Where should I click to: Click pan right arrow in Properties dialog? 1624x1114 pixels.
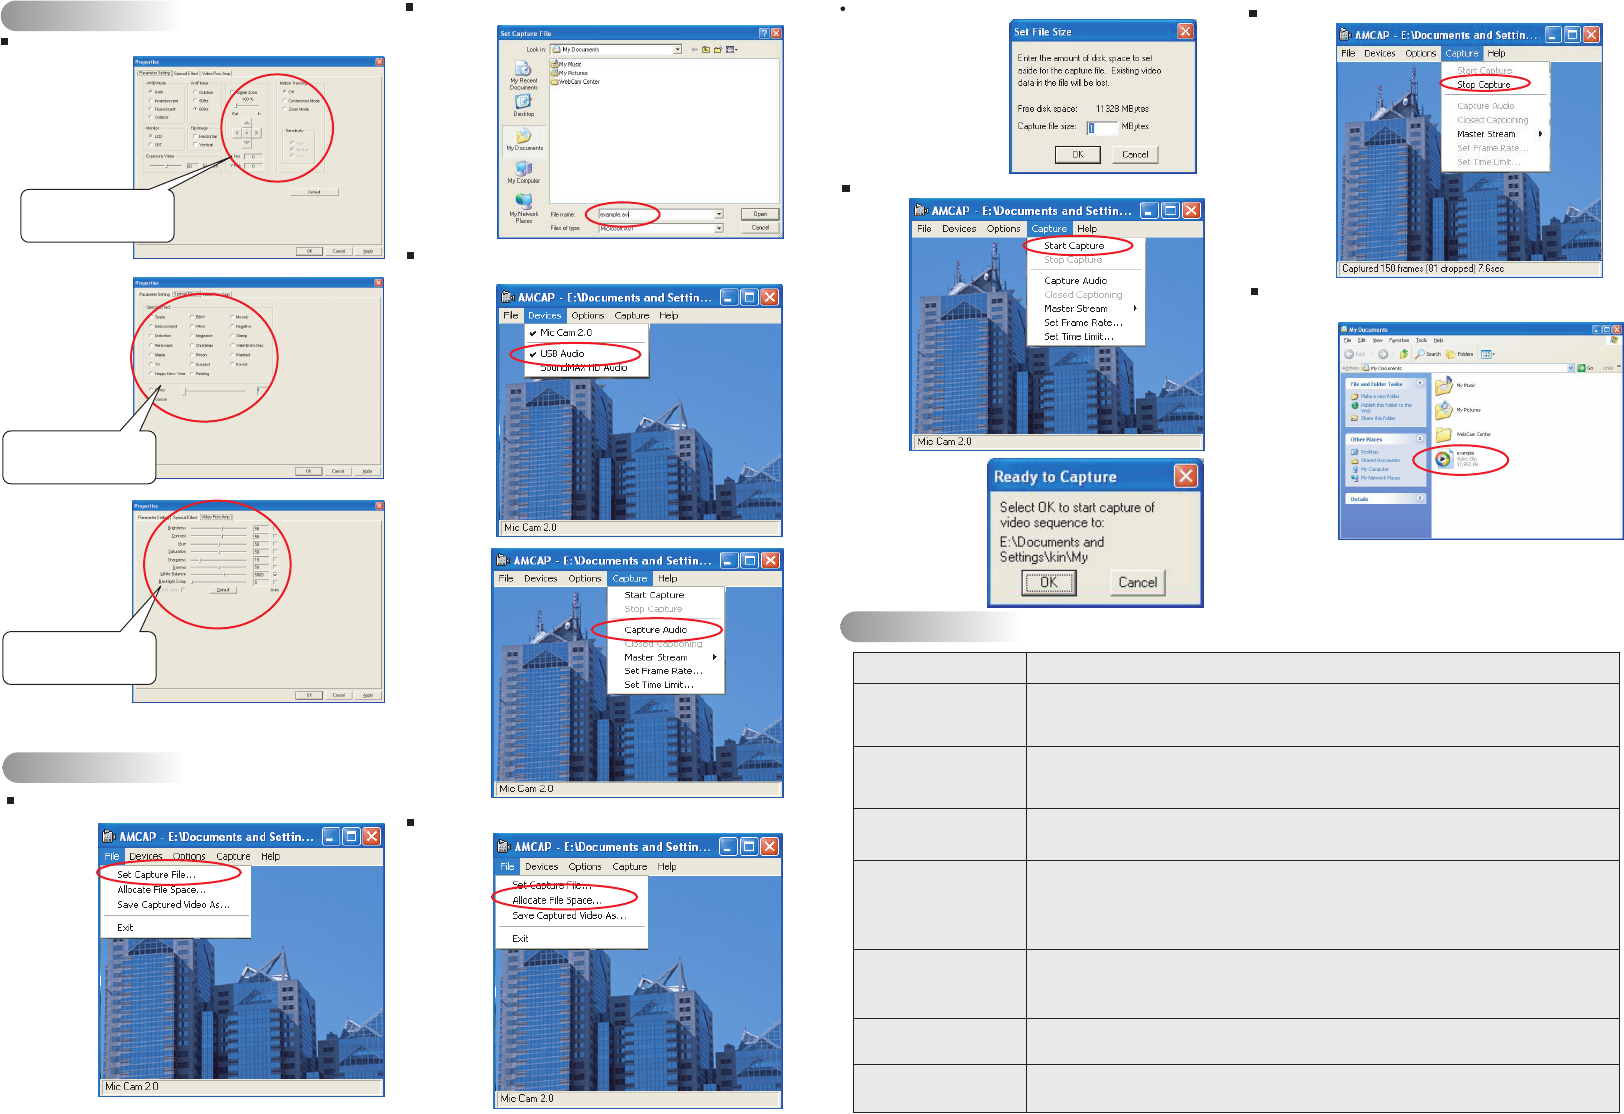coord(257,133)
